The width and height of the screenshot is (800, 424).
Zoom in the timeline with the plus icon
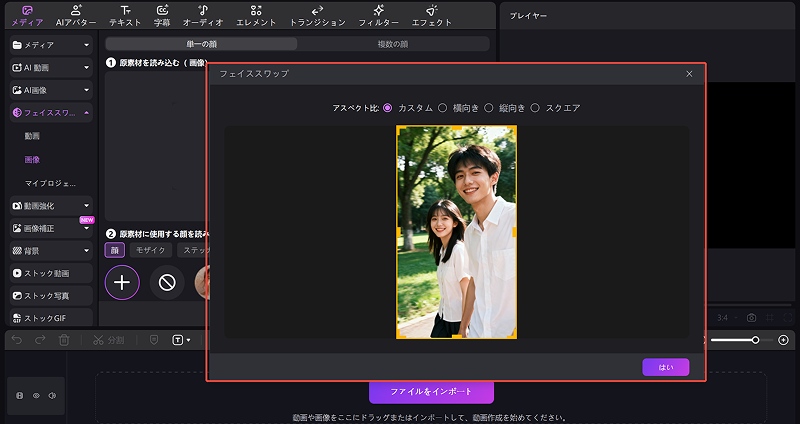point(784,340)
